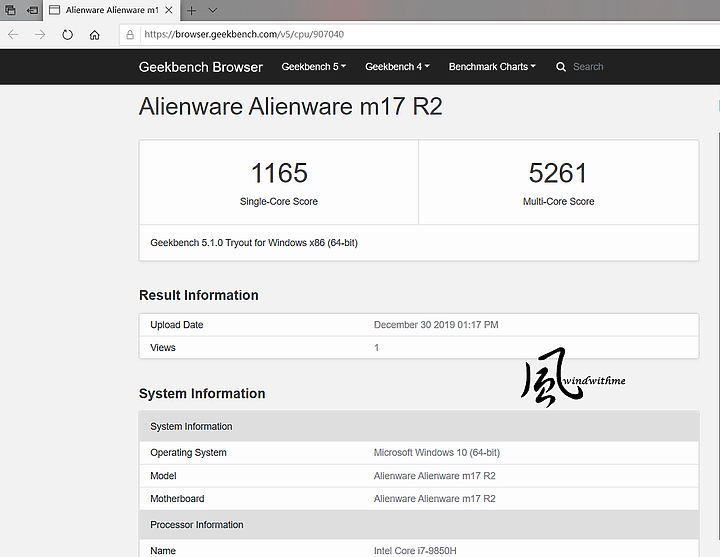Click the browser forward arrow
720x557 pixels.
(40, 34)
